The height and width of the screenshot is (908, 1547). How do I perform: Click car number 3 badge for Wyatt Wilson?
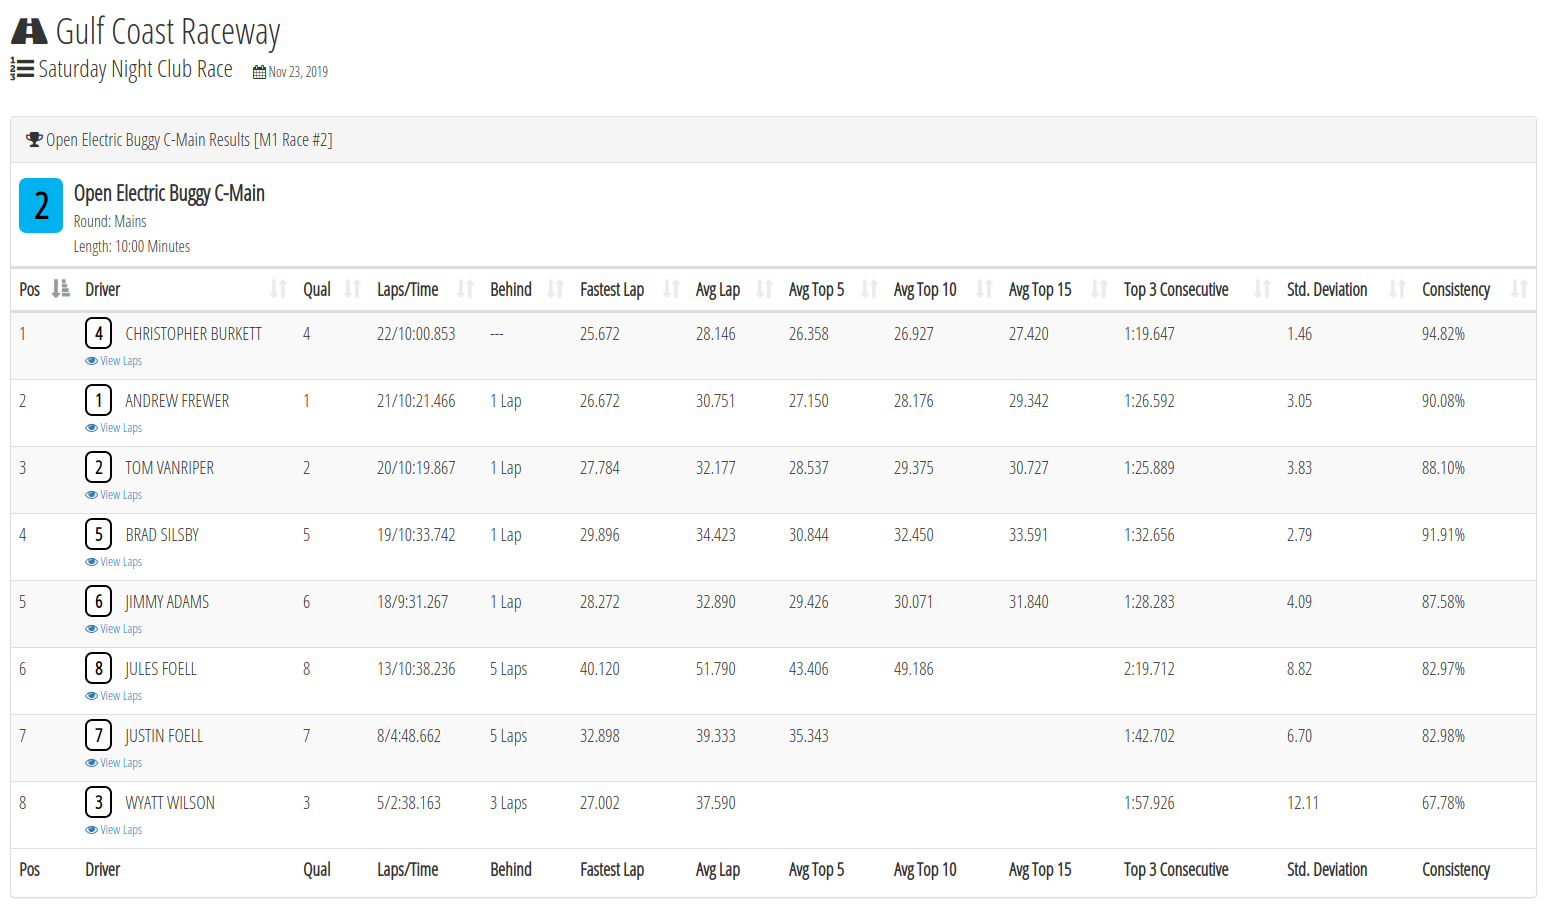click(98, 802)
